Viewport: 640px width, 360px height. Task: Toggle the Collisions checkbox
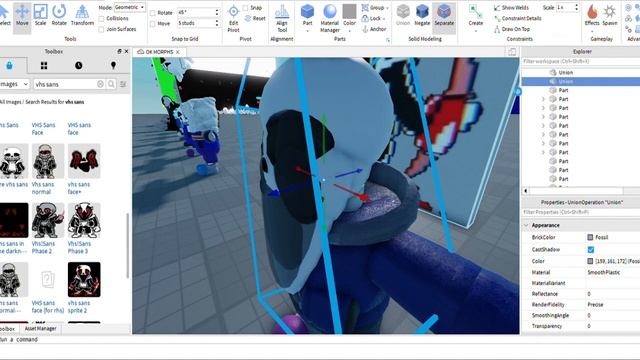pyautogui.click(x=101, y=18)
